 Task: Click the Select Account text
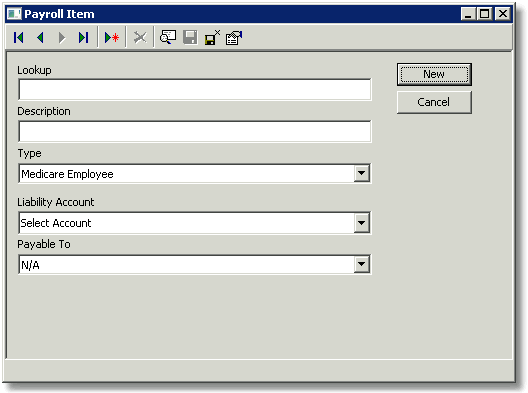(x=56, y=223)
